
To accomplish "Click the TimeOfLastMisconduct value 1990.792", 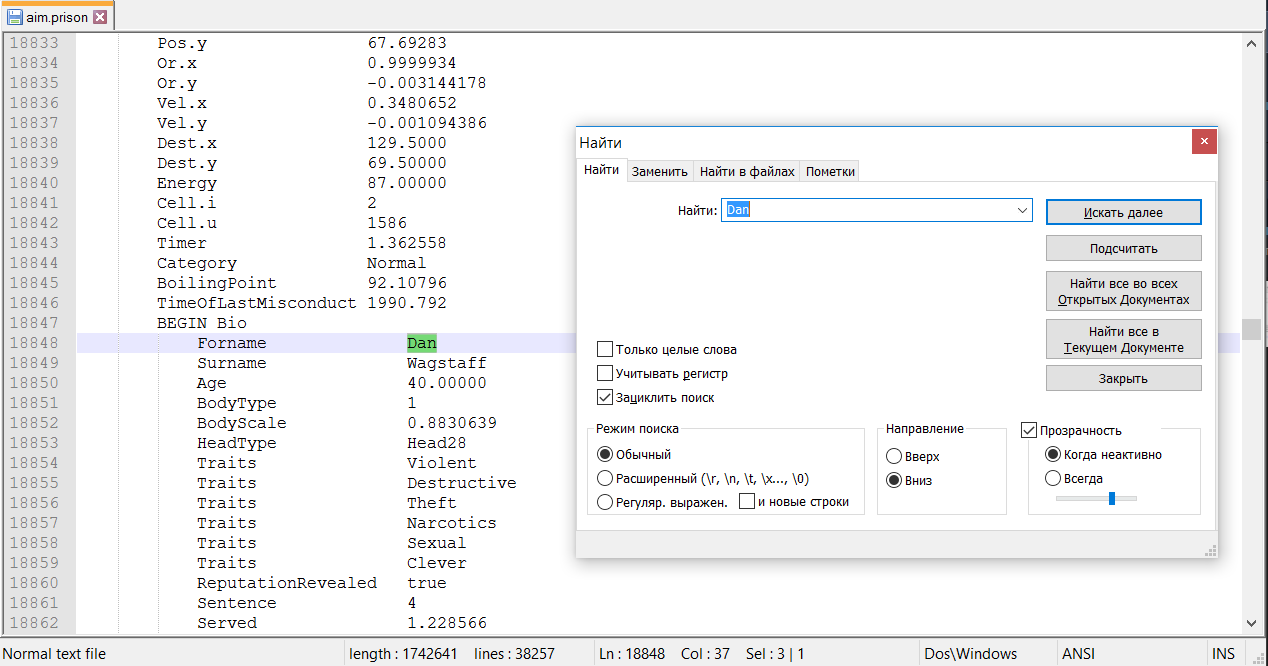I will [407, 303].
